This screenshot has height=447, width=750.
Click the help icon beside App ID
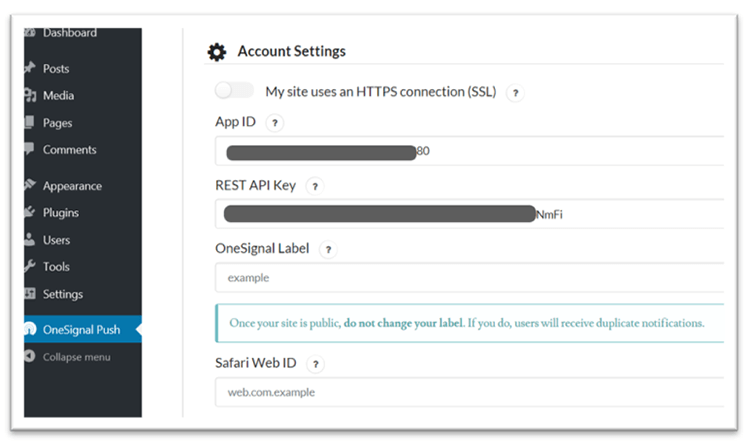[x=276, y=123]
